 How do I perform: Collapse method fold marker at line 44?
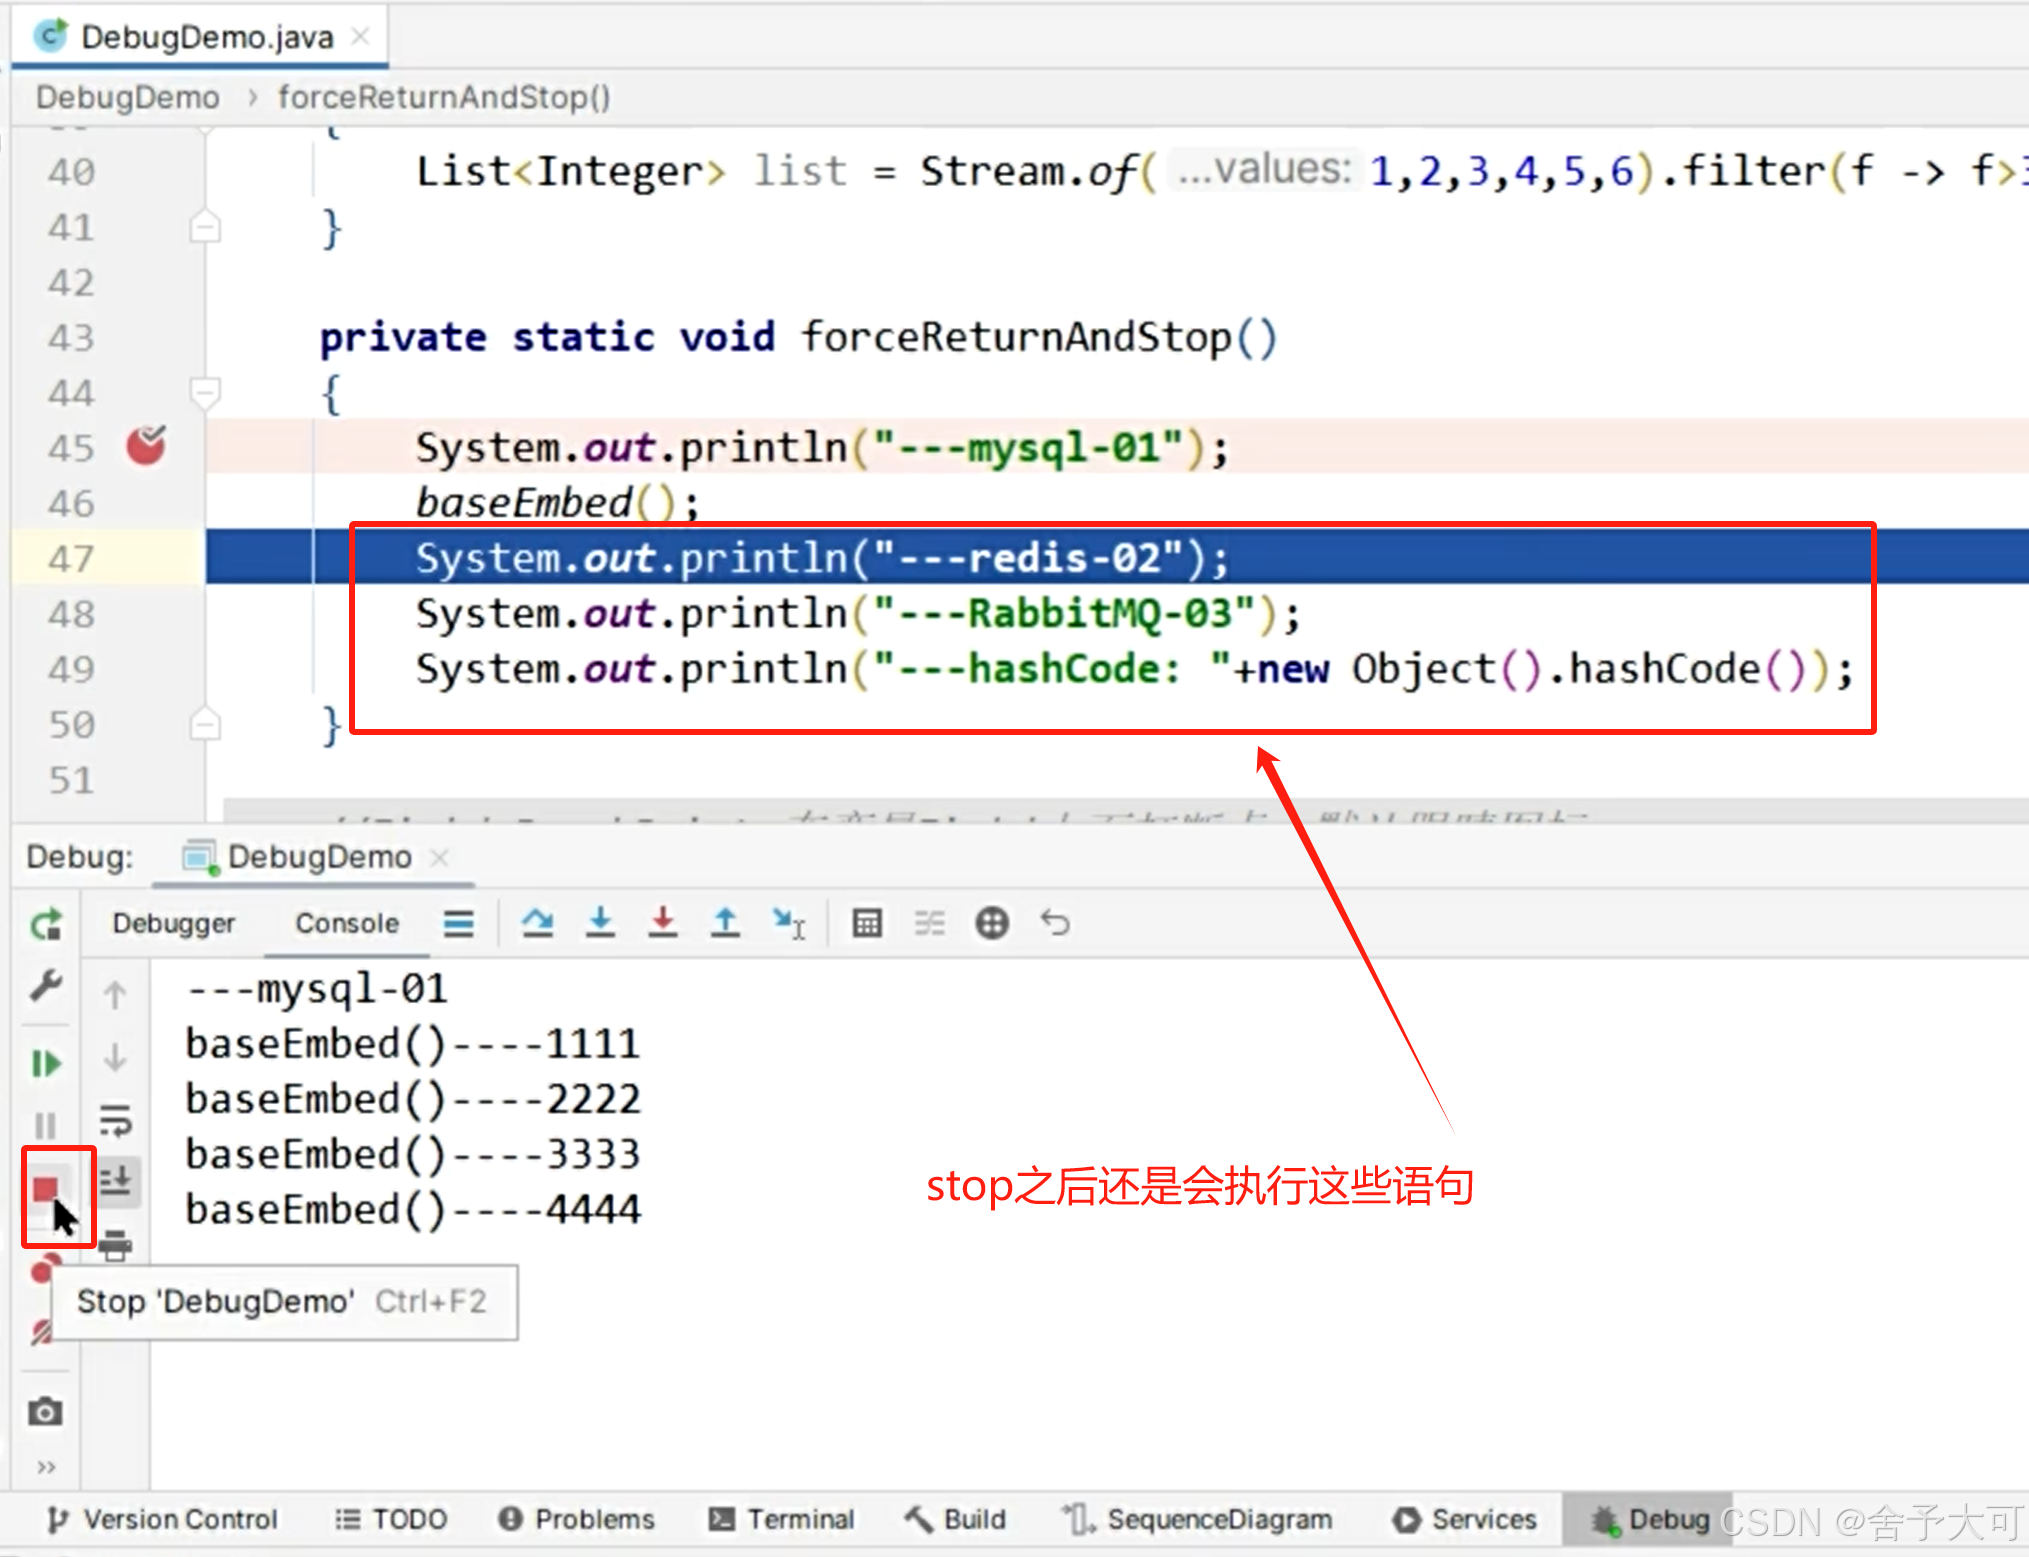click(205, 391)
